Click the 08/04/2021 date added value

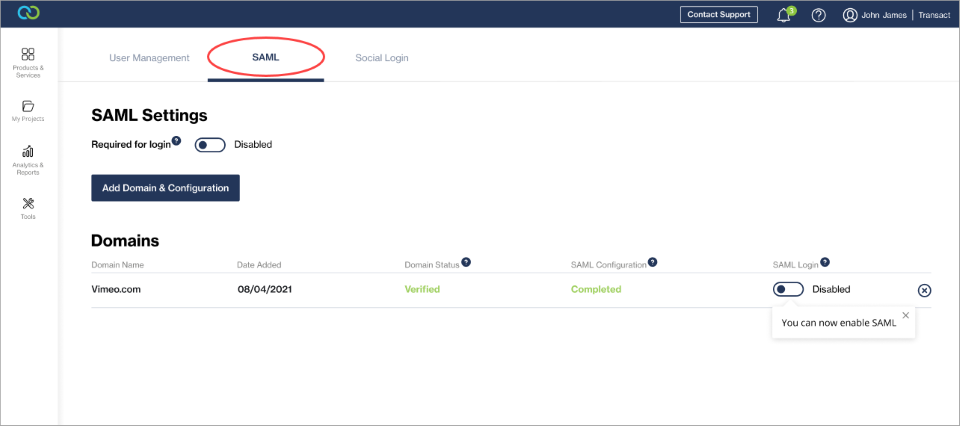(264, 290)
